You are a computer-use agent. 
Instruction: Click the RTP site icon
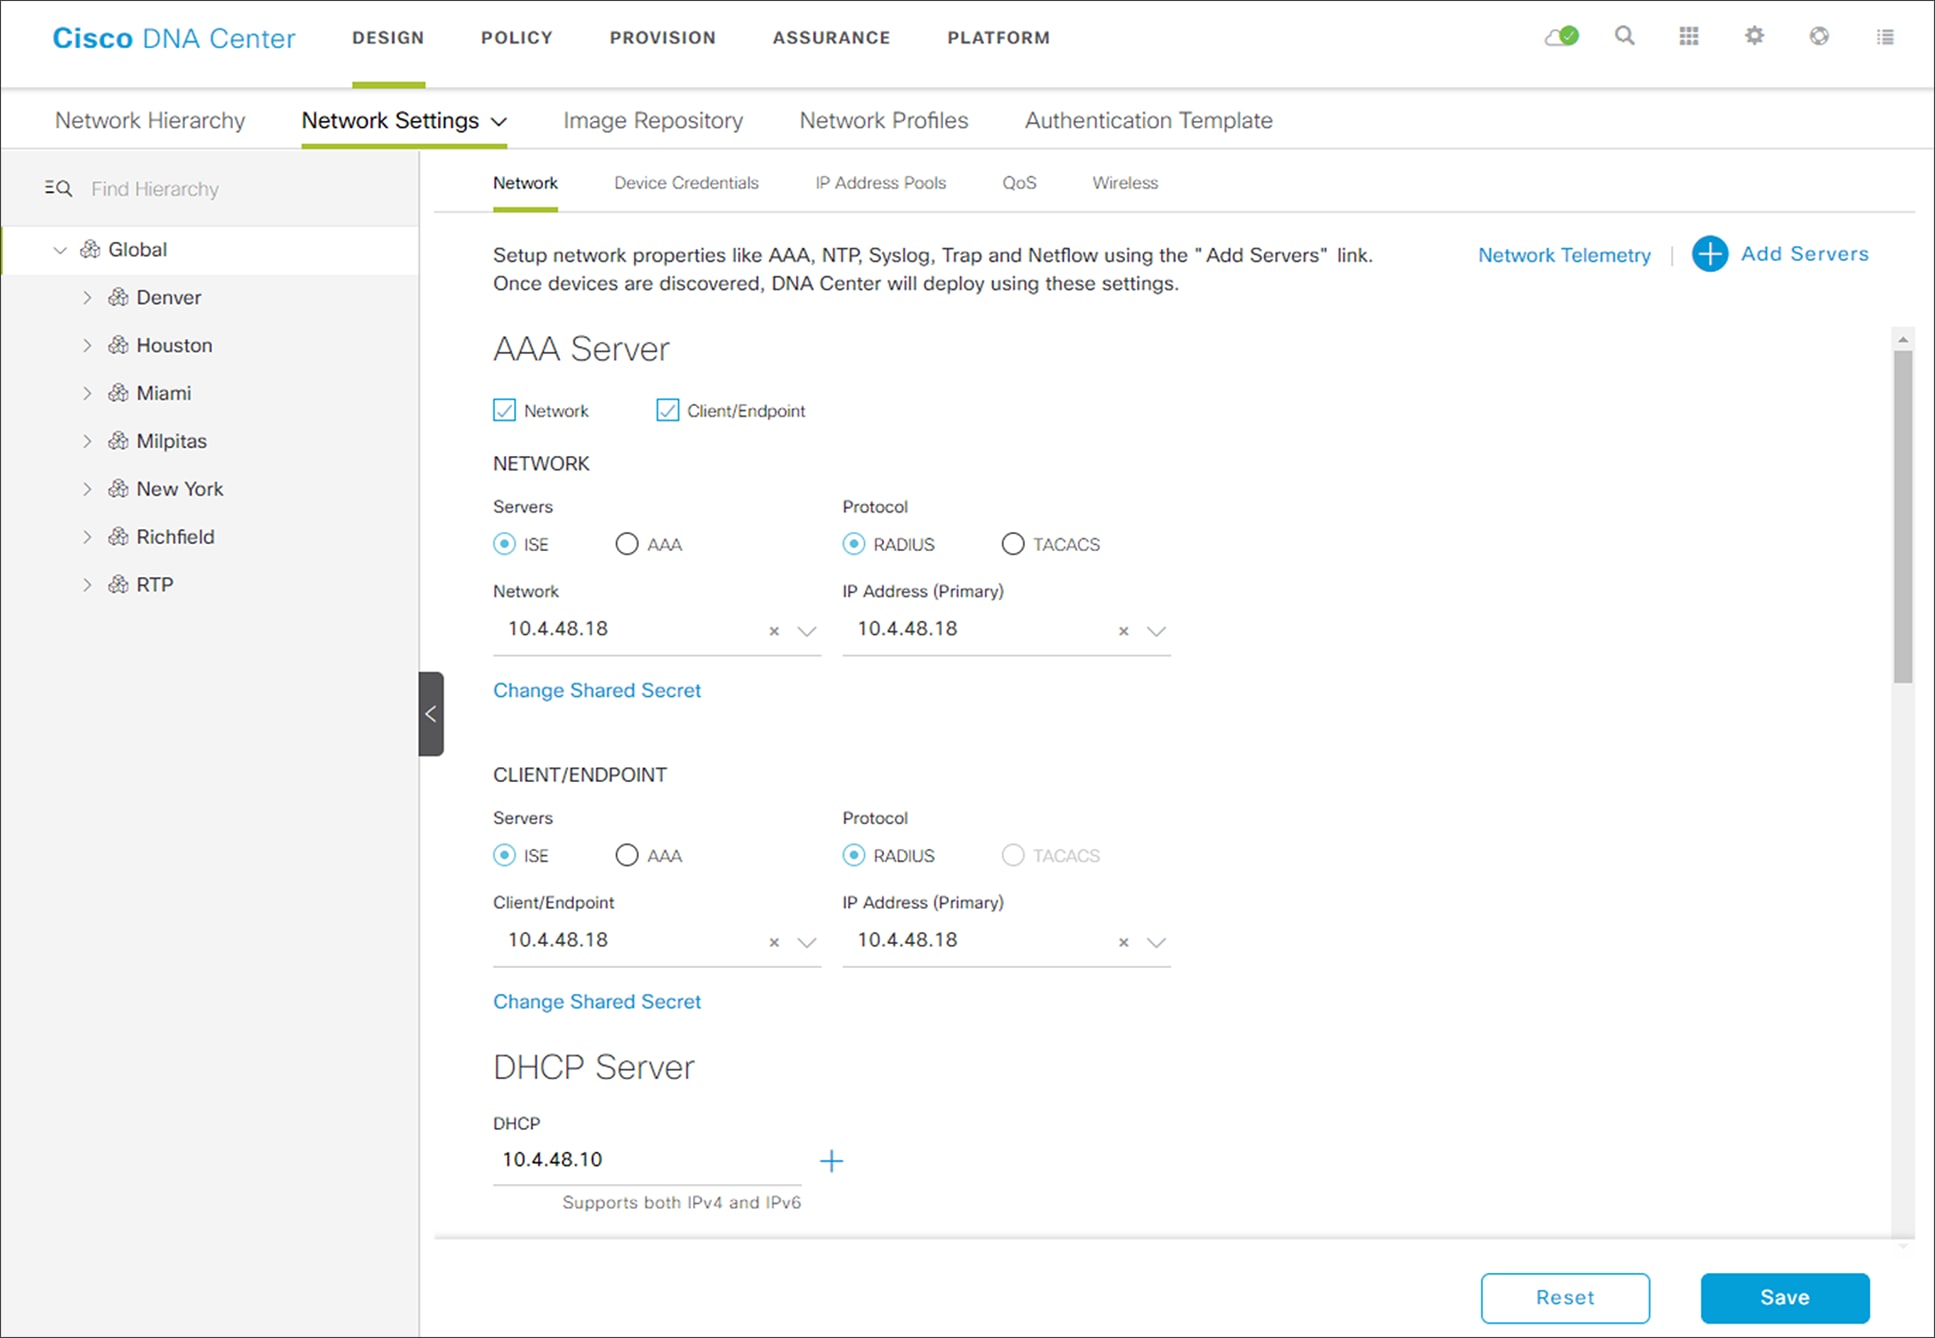118,585
